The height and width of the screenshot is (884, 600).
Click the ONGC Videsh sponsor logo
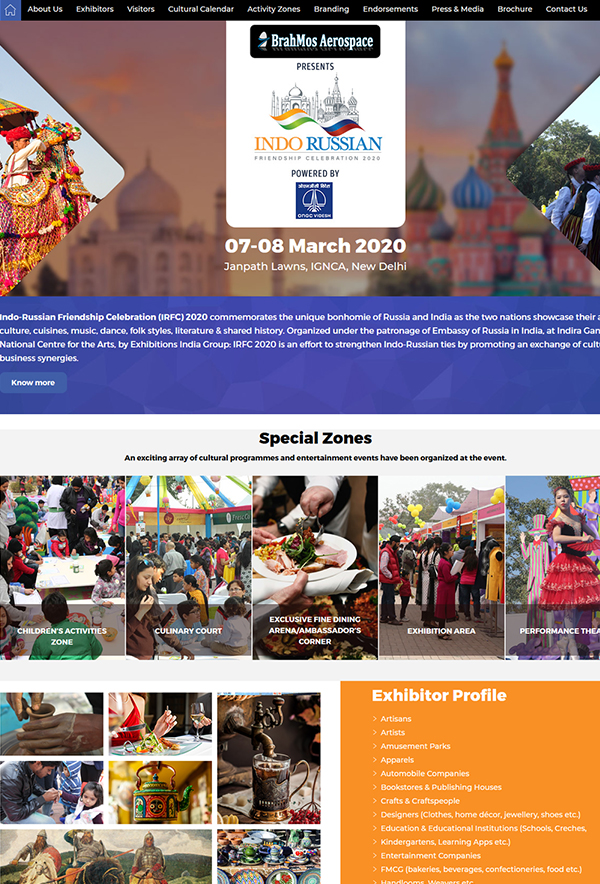tap(314, 200)
